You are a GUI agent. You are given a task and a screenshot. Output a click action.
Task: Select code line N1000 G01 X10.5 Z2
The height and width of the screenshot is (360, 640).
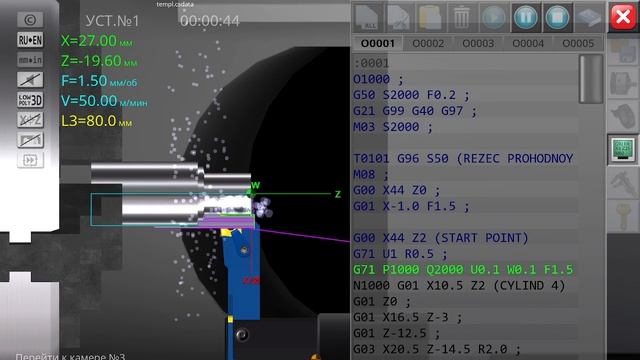[x=459, y=286]
